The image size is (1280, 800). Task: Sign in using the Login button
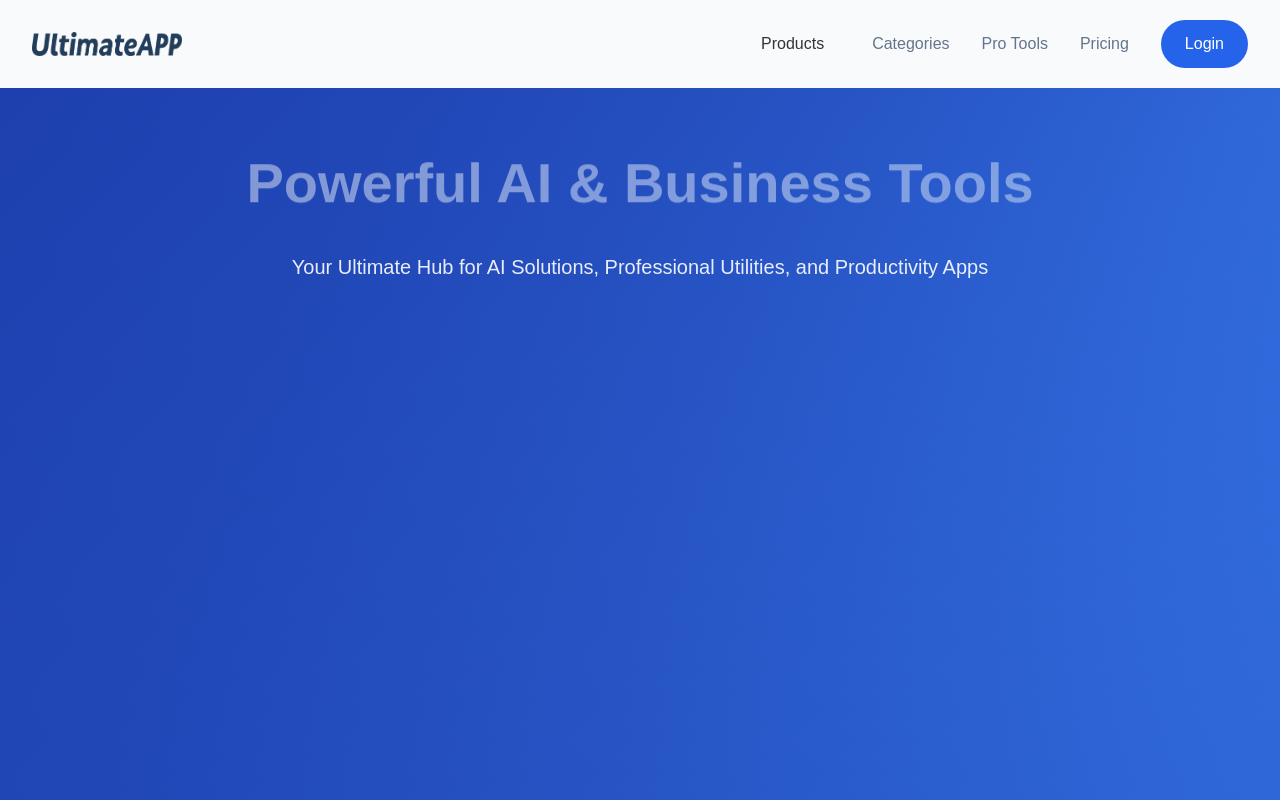[1204, 44]
